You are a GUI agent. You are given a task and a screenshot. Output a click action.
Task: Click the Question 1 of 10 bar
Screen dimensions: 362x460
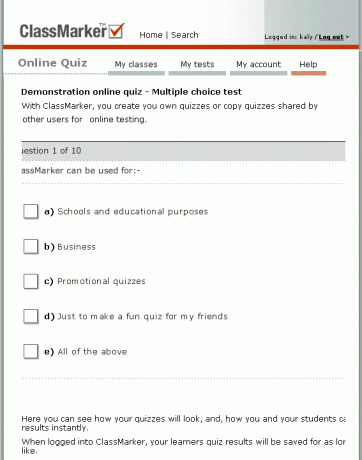click(x=184, y=151)
